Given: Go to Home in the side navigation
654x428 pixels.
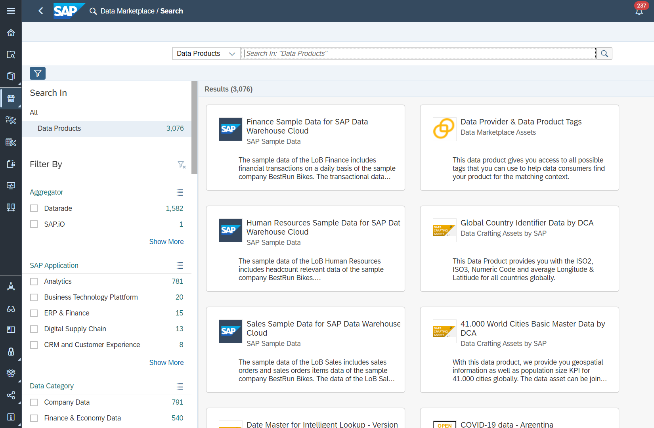Looking at the screenshot, I should (11, 33).
